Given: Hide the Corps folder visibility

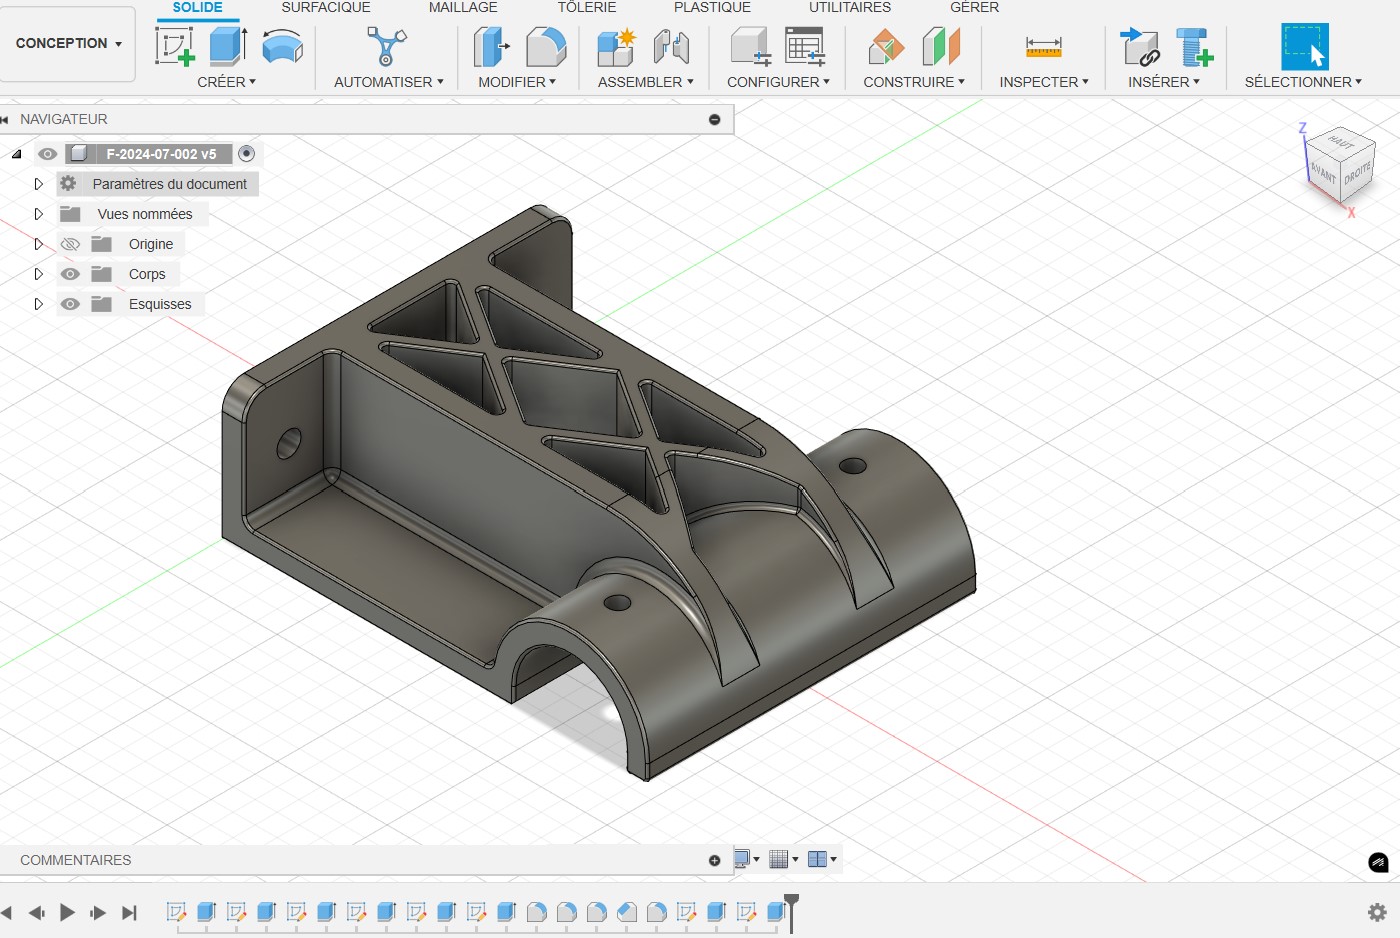Looking at the screenshot, I should click(x=70, y=274).
